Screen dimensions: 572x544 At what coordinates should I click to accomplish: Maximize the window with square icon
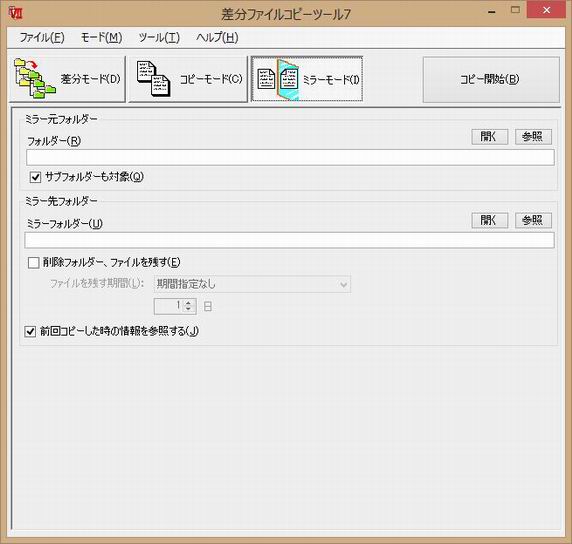click(515, 10)
